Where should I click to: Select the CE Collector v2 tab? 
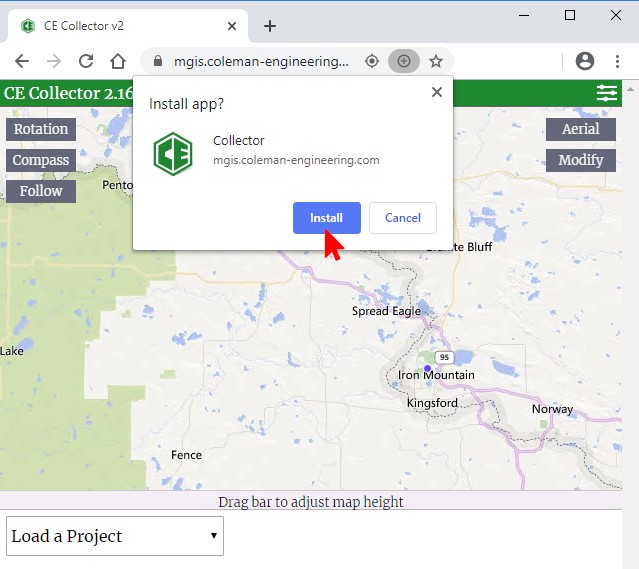coord(120,26)
